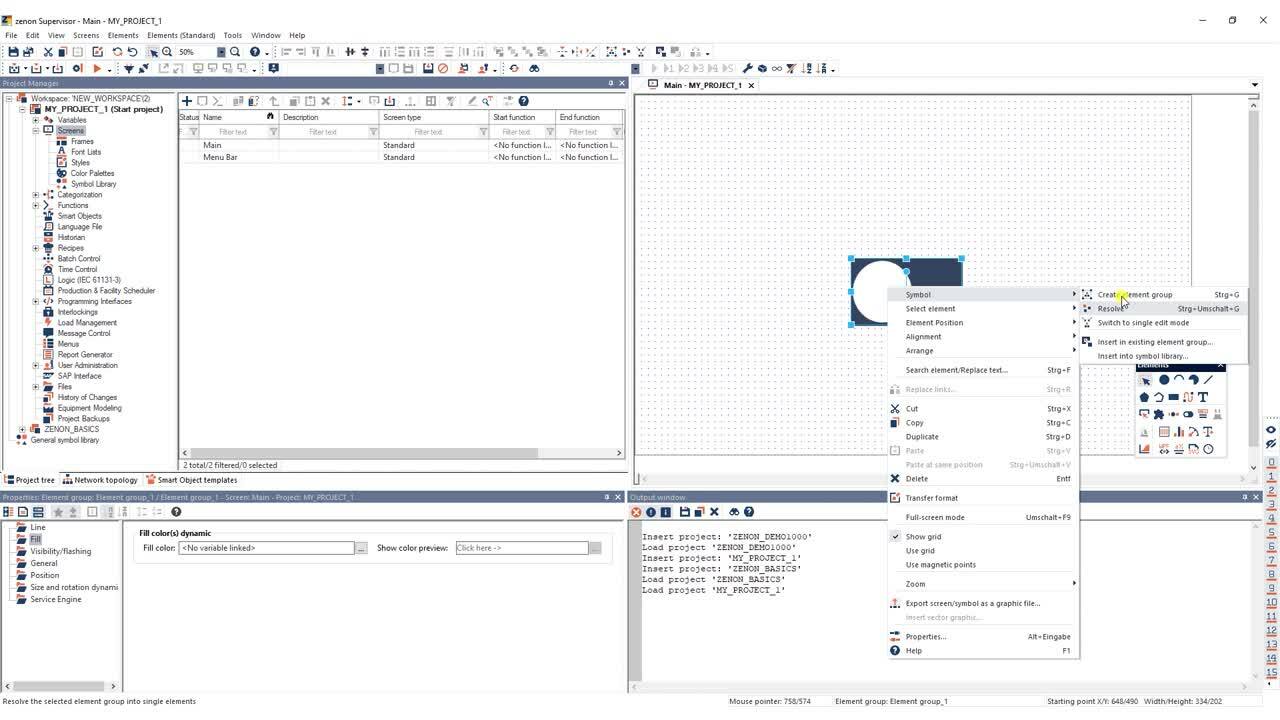Start Runtime with the orange play icon
Viewport: 1280px width, 720px height.
pos(97,69)
